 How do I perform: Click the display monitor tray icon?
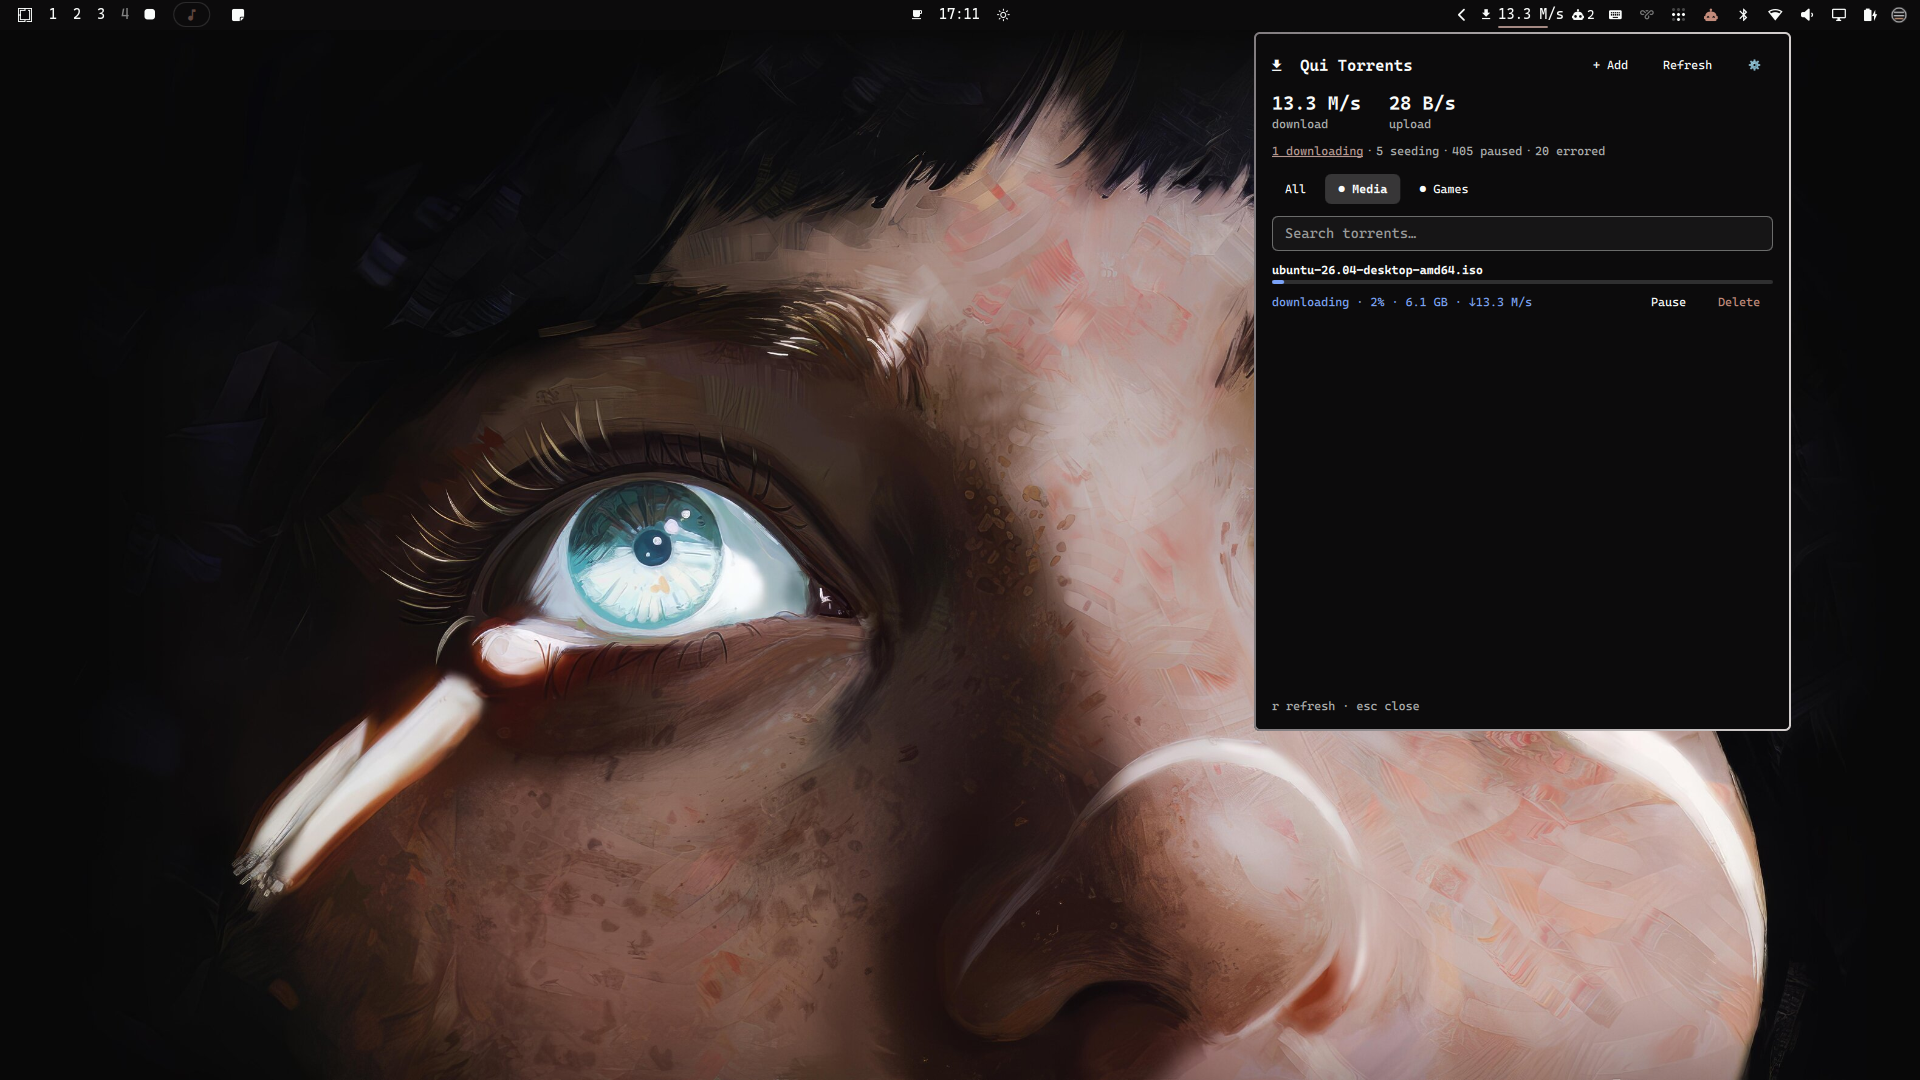click(1838, 15)
